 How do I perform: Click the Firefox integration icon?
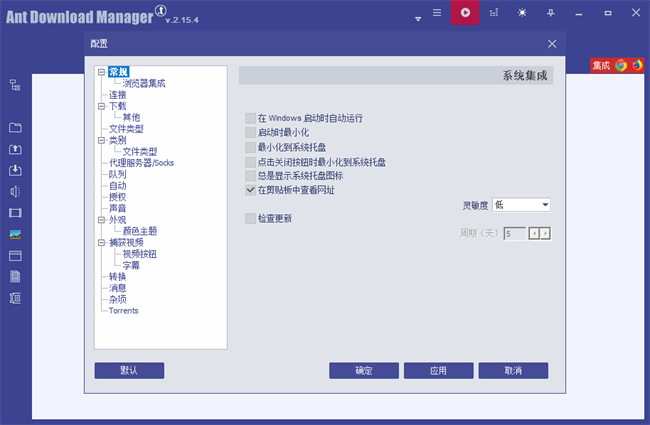(636, 65)
